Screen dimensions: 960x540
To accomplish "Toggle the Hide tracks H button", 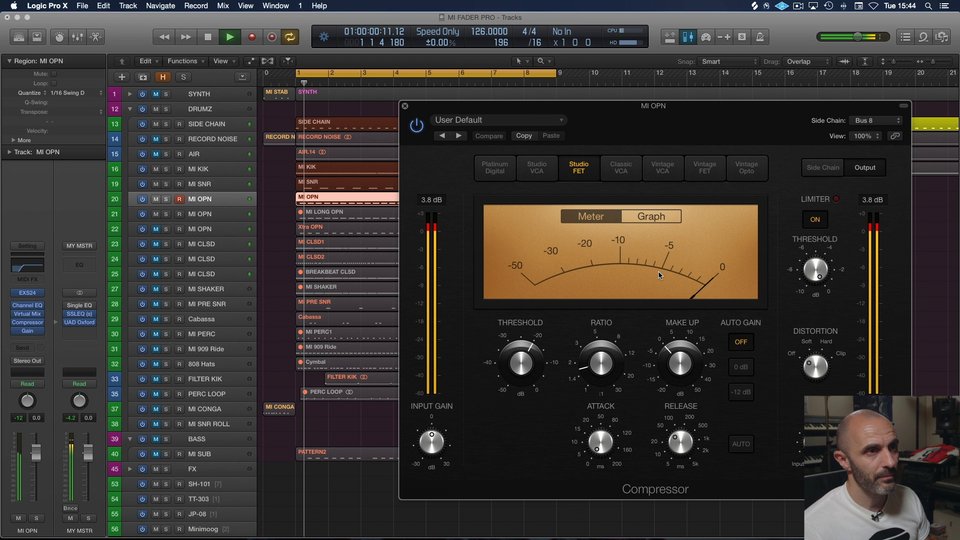I will point(163,77).
